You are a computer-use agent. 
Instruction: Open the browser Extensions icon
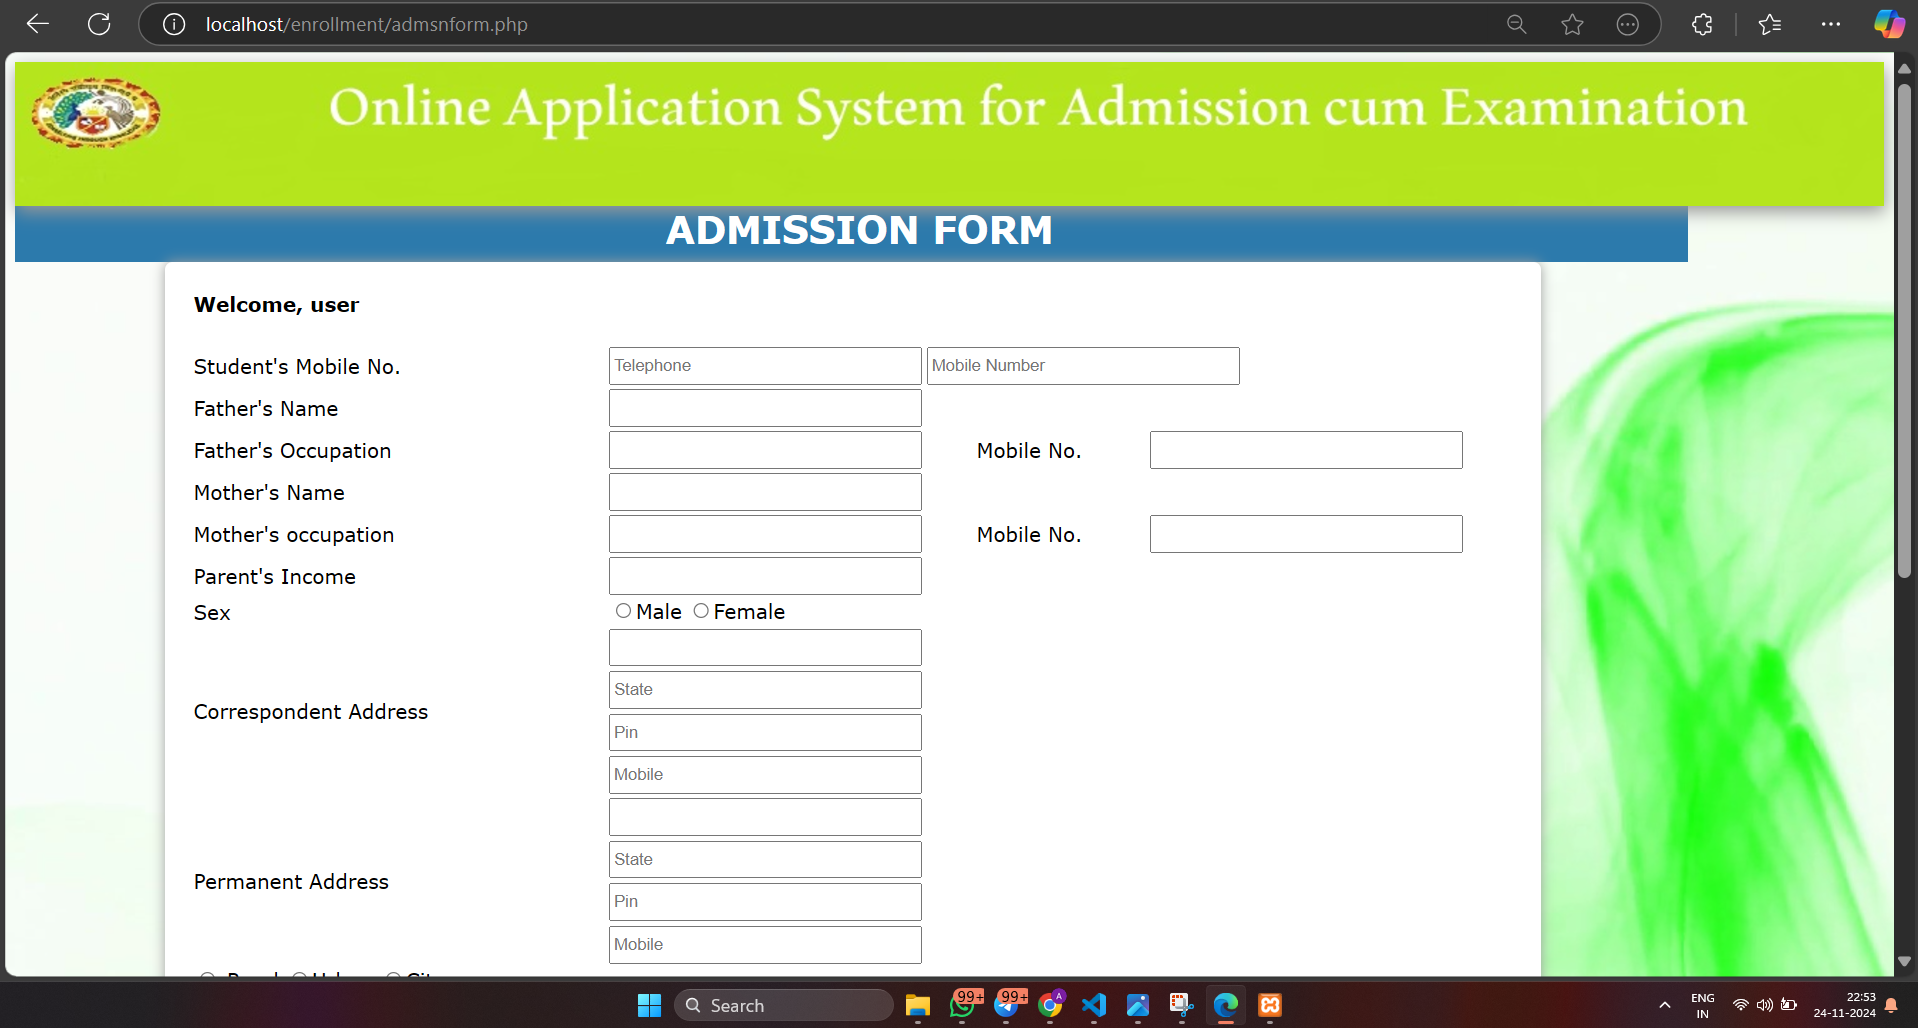click(x=1702, y=24)
